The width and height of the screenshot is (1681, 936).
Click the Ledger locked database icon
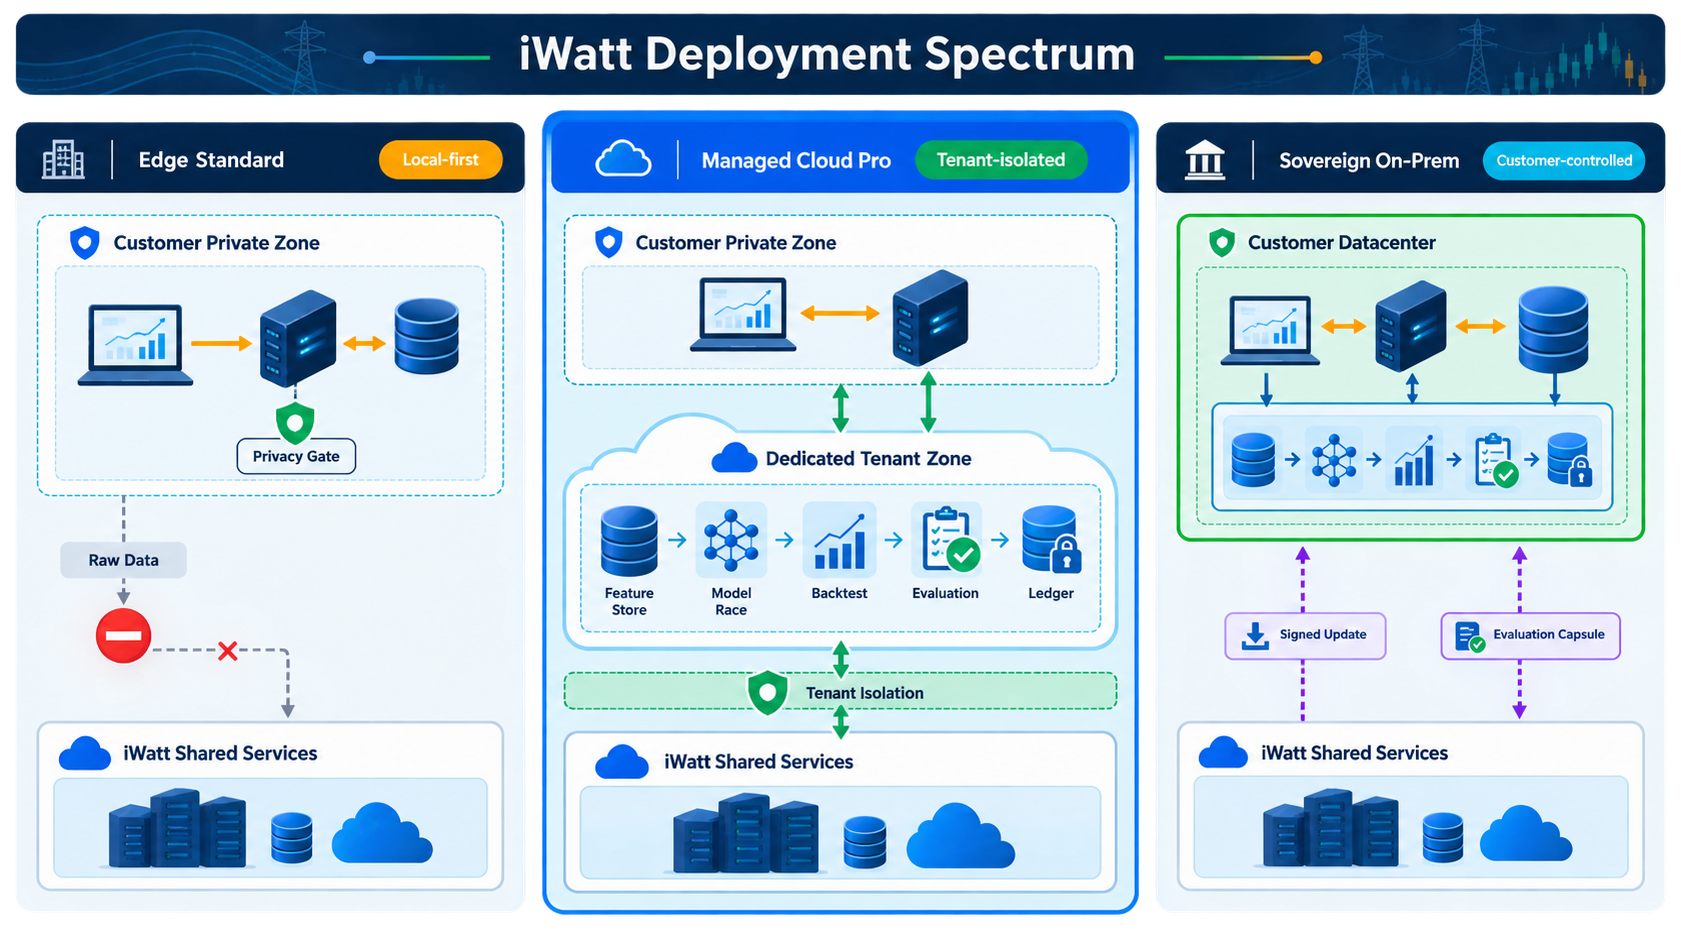tap(1052, 540)
